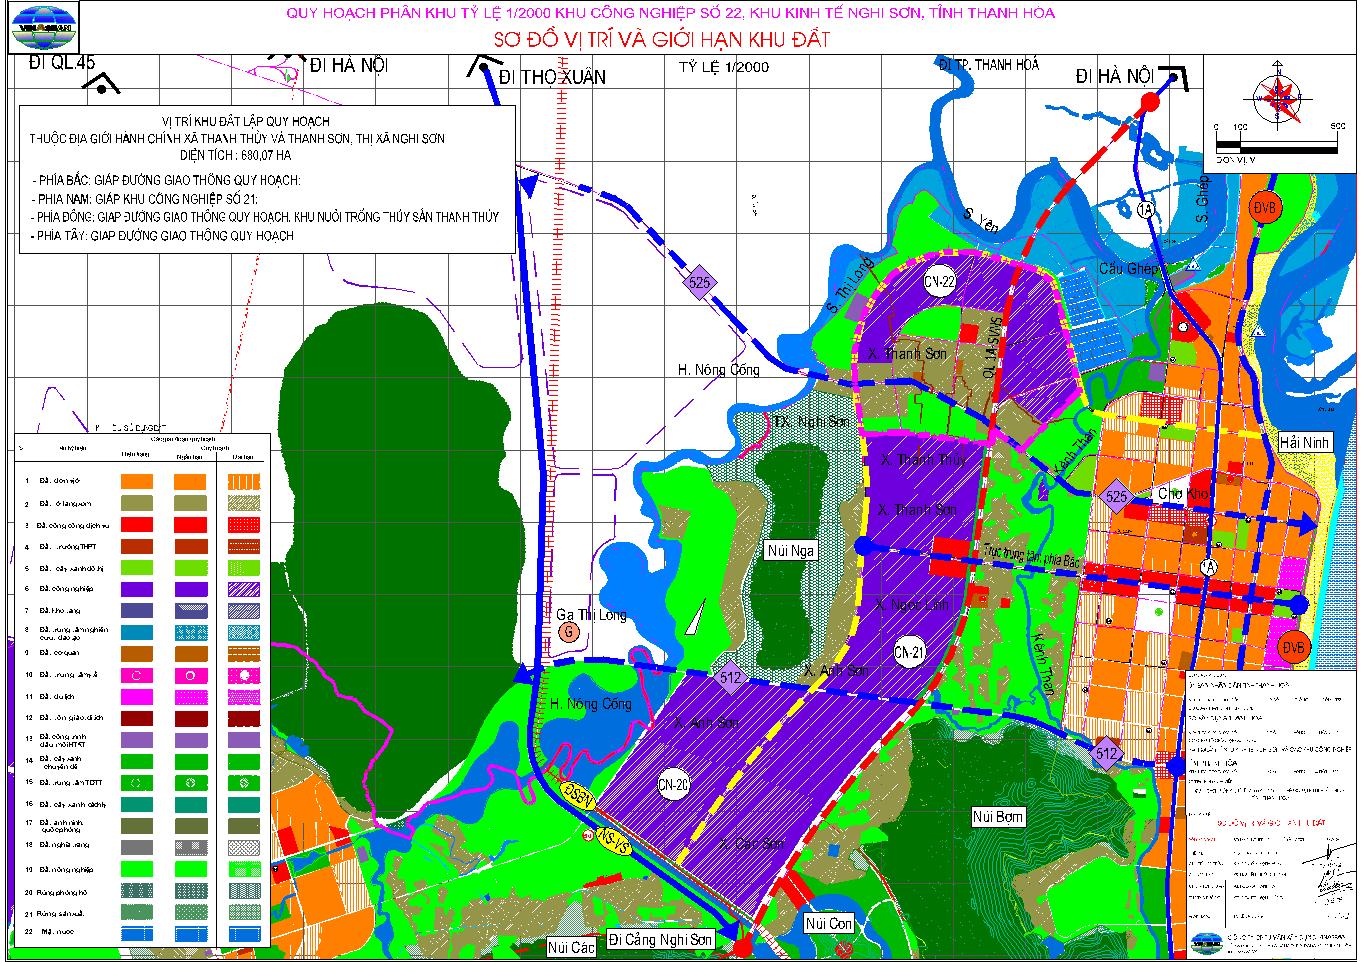Click the 'Núi Nga' mountain label

pyautogui.click(x=792, y=550)
